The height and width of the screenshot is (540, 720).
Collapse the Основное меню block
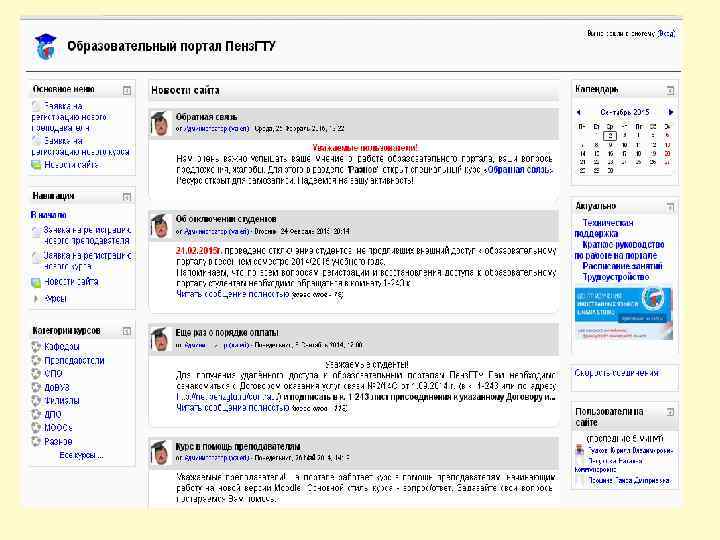tap(127, 90)
